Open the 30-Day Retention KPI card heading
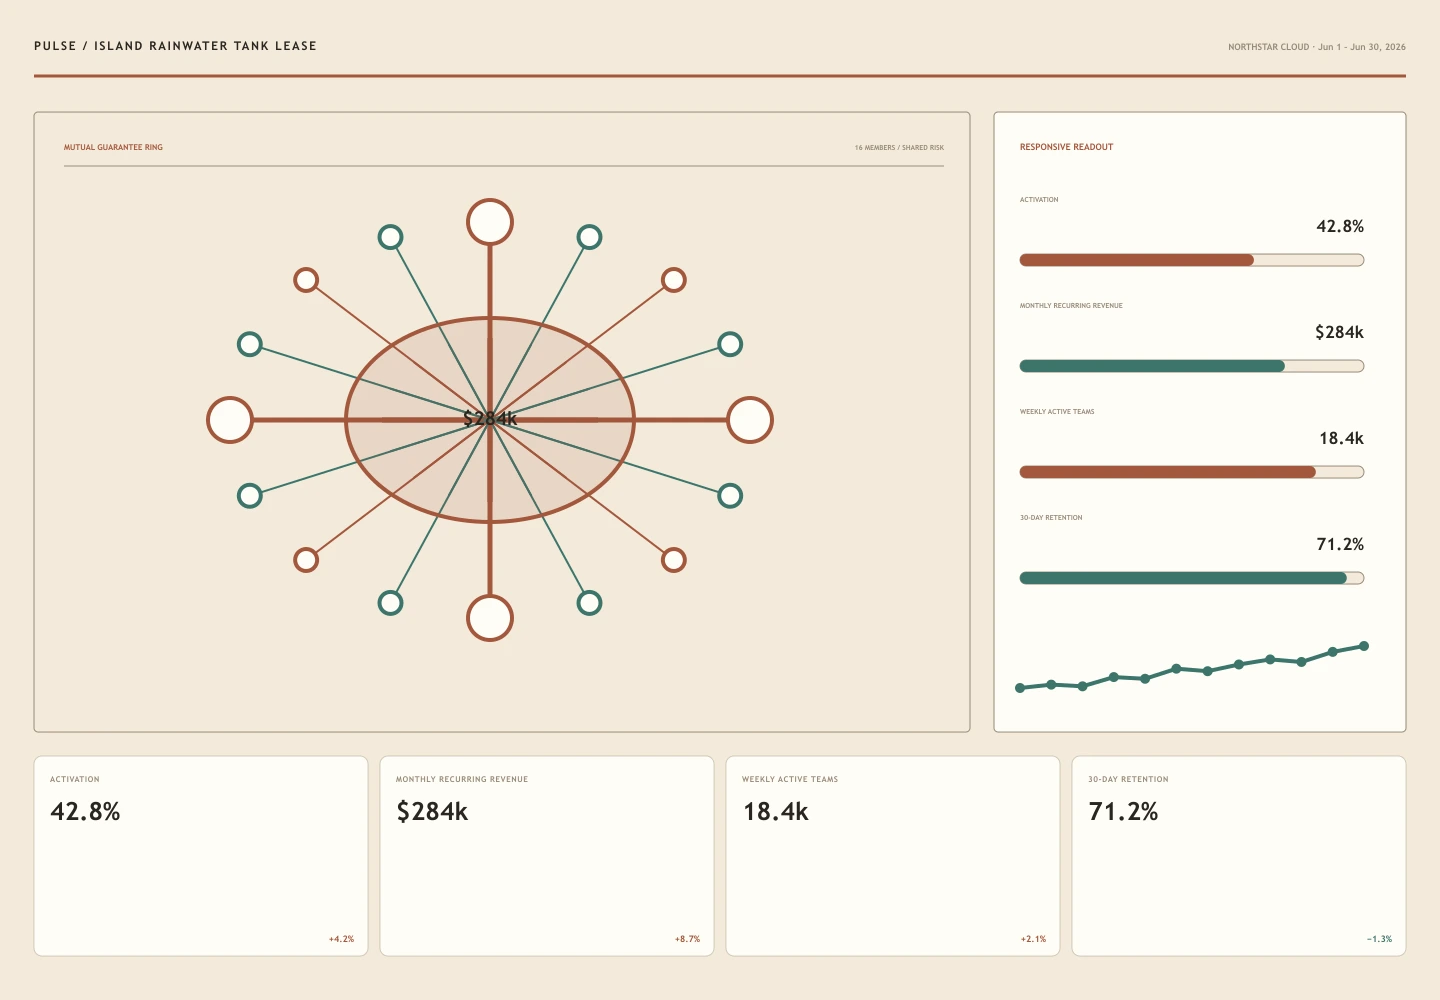 click(1128, 779)
